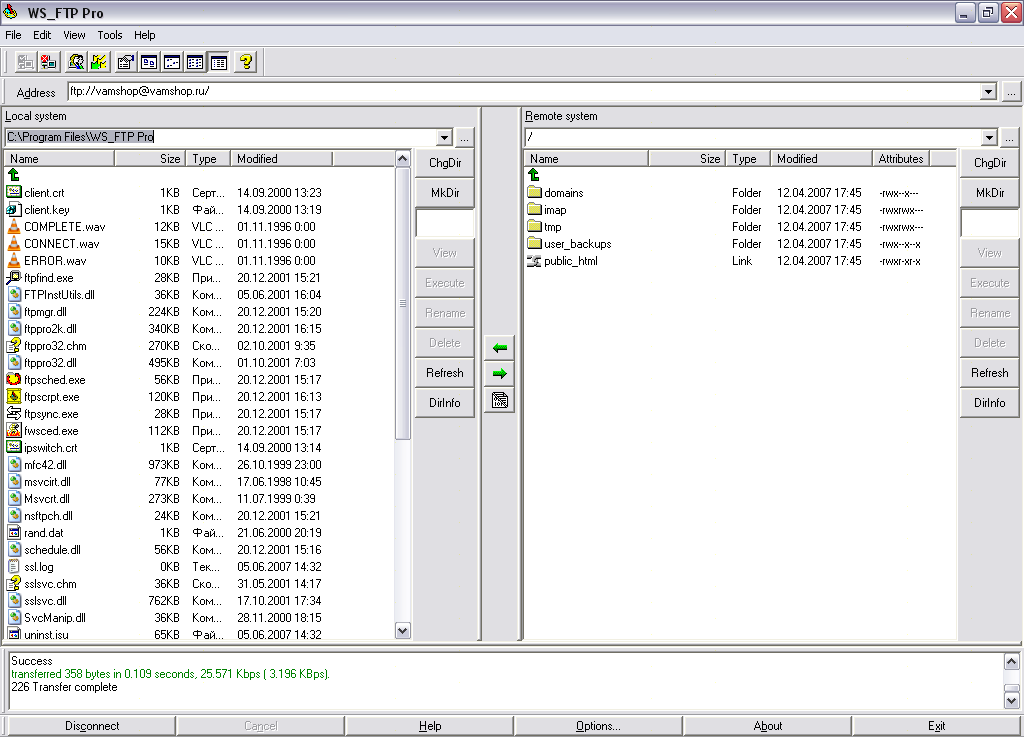Click in the Address input field
This screenshot has width=1024, height=737.
point(524,91)
